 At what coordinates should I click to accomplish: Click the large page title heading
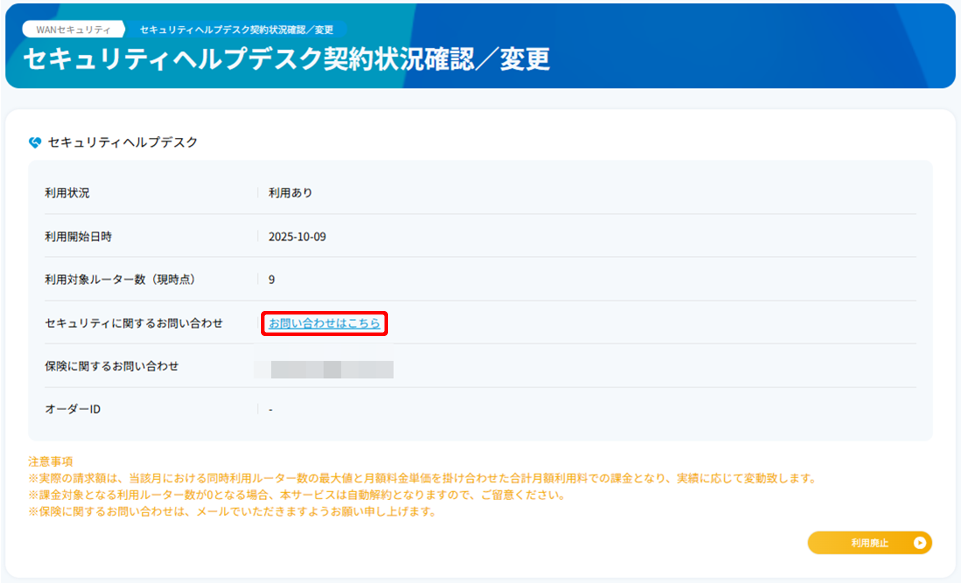286,59
